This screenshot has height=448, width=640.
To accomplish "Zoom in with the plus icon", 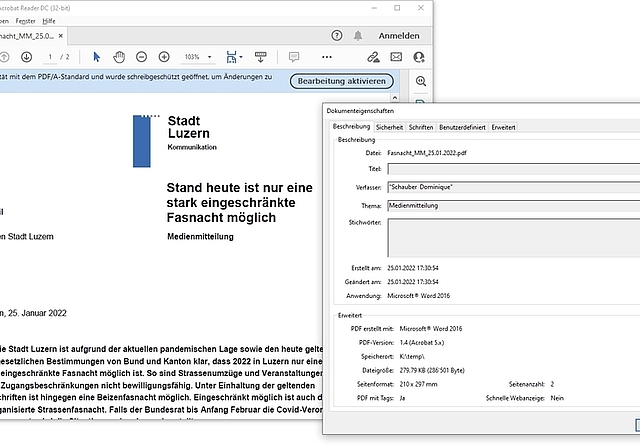I will [x=164, y=57].
